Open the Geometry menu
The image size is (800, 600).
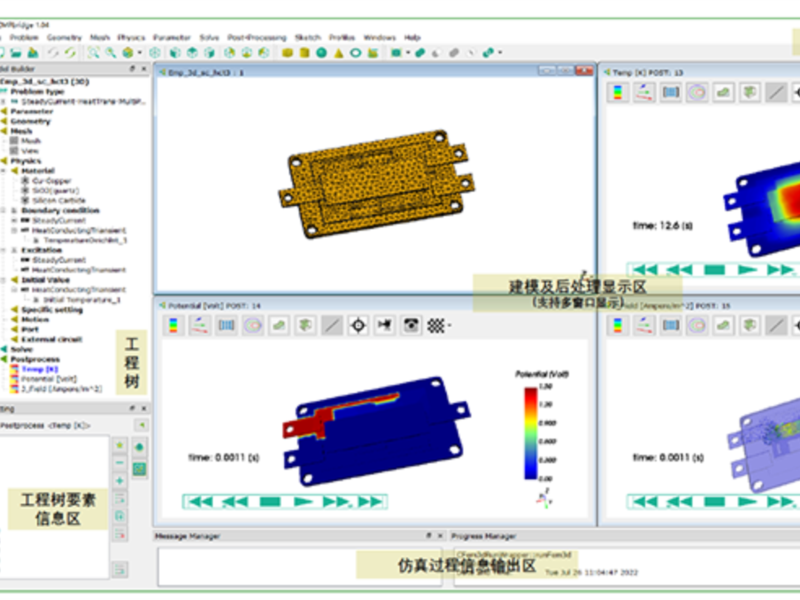click(x=64, y=37)
